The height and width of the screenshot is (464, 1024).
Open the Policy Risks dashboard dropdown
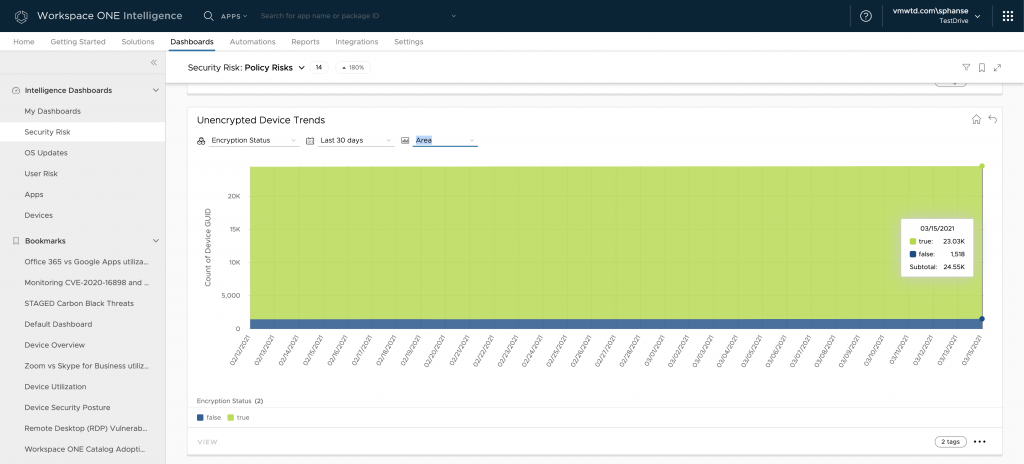(302, 67)
